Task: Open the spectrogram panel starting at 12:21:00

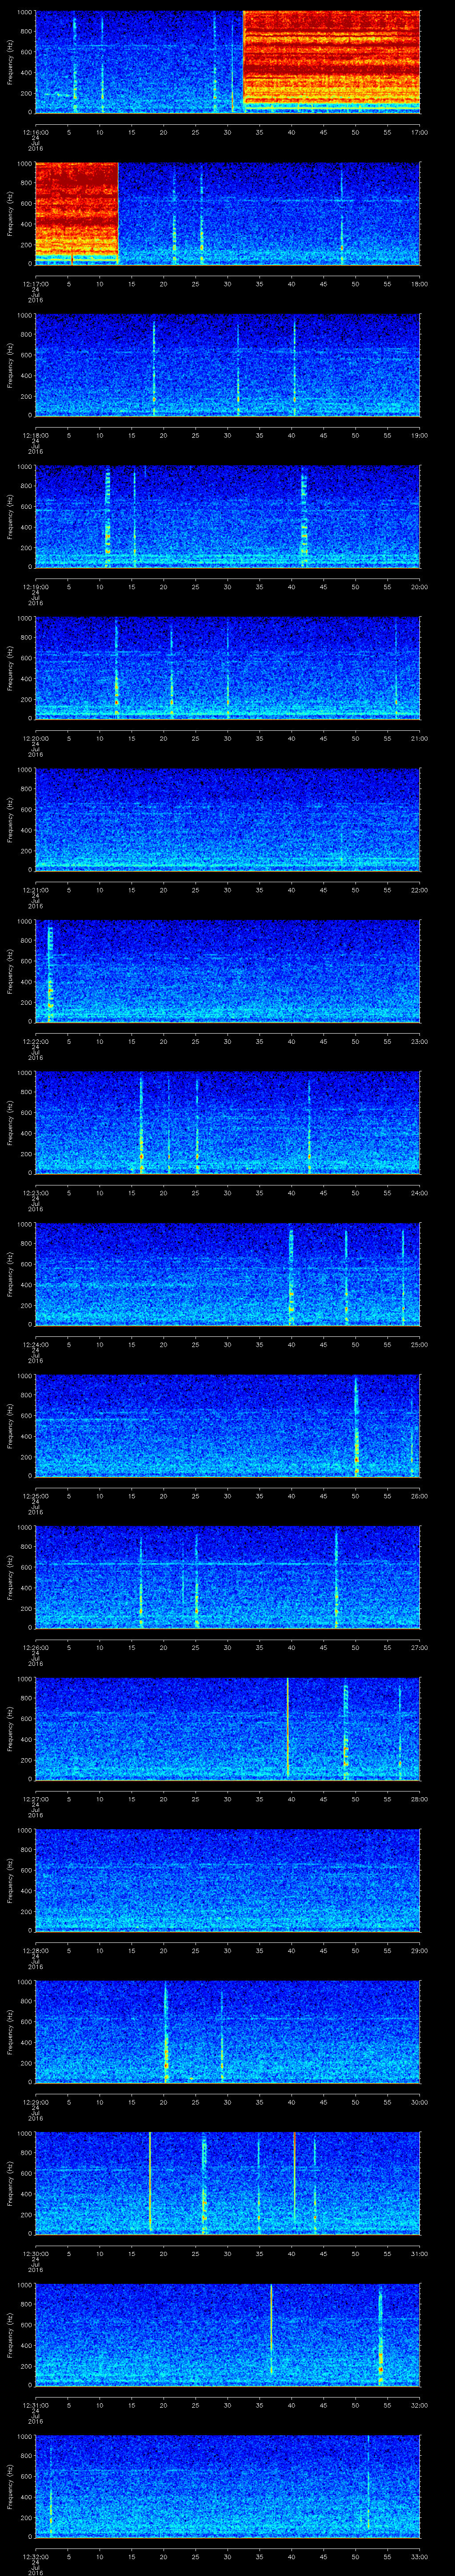Action: [x=227, y=819]
